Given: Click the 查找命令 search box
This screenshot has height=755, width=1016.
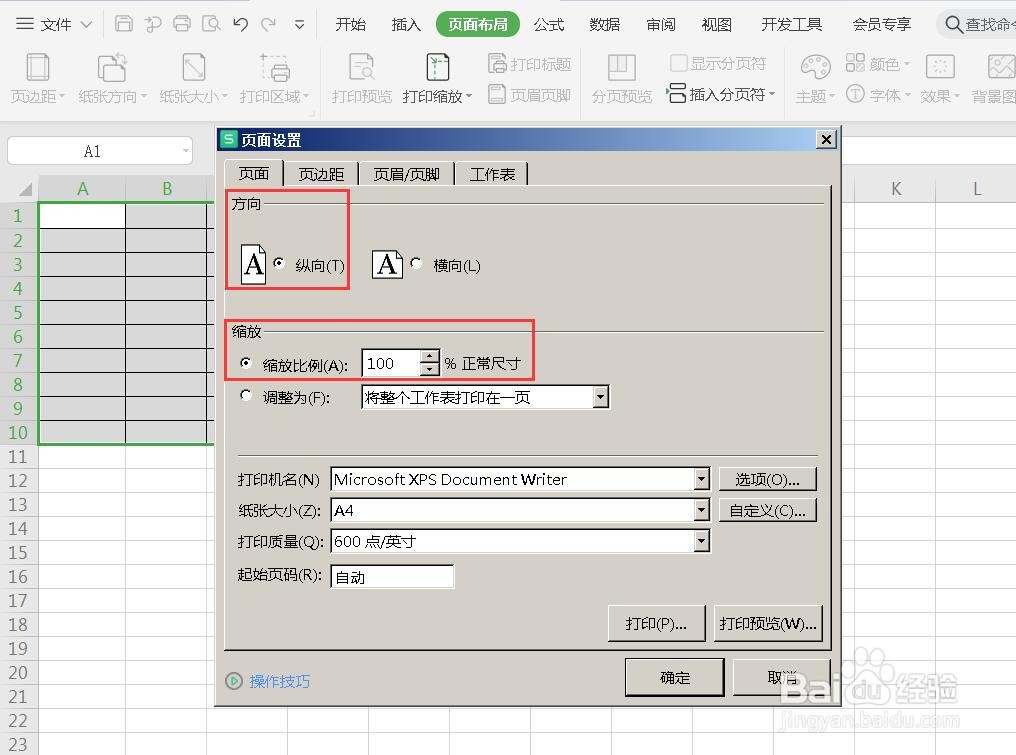Looking at the screenshot, I should [x=978, y=25].
